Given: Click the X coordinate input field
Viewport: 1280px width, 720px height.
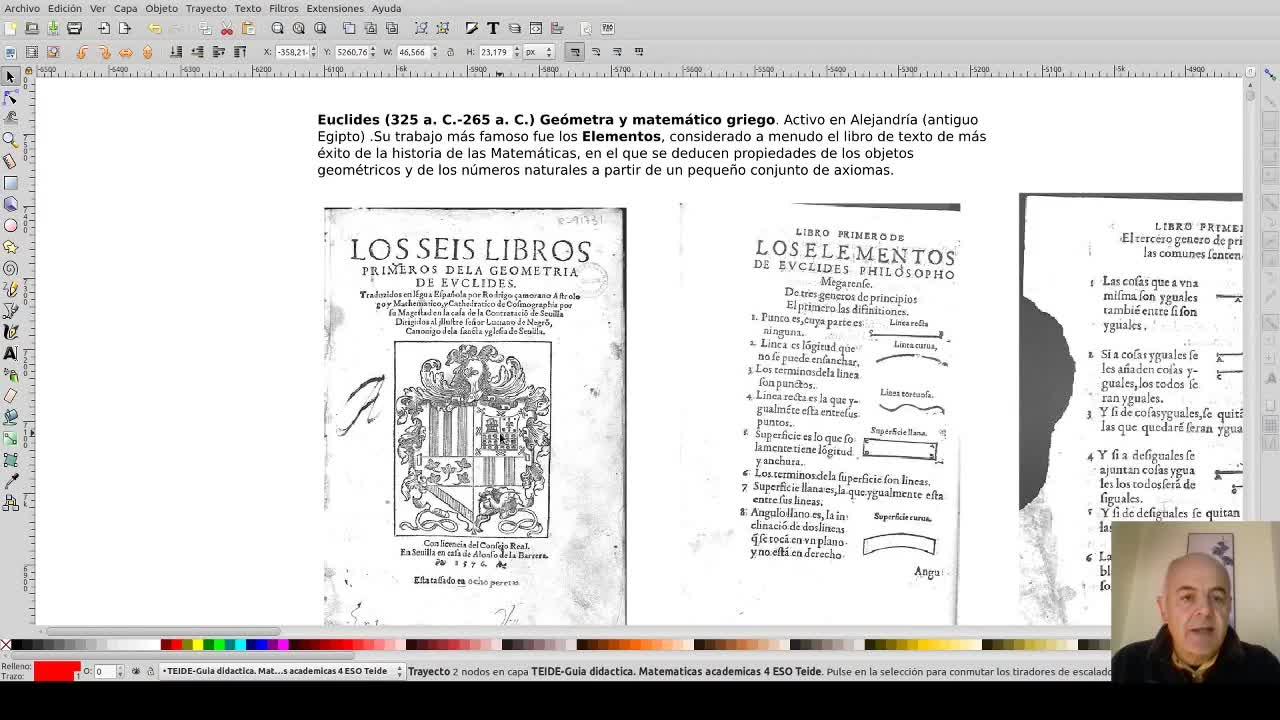Looking at the screenshot, I should click(292, 52).
